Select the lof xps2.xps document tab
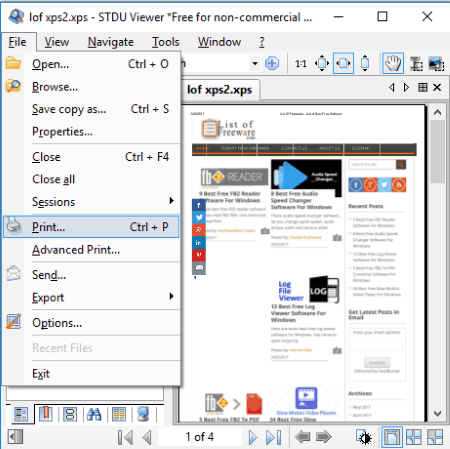The image size is (450, 449). pyautogui.click(x=220, y=90)
